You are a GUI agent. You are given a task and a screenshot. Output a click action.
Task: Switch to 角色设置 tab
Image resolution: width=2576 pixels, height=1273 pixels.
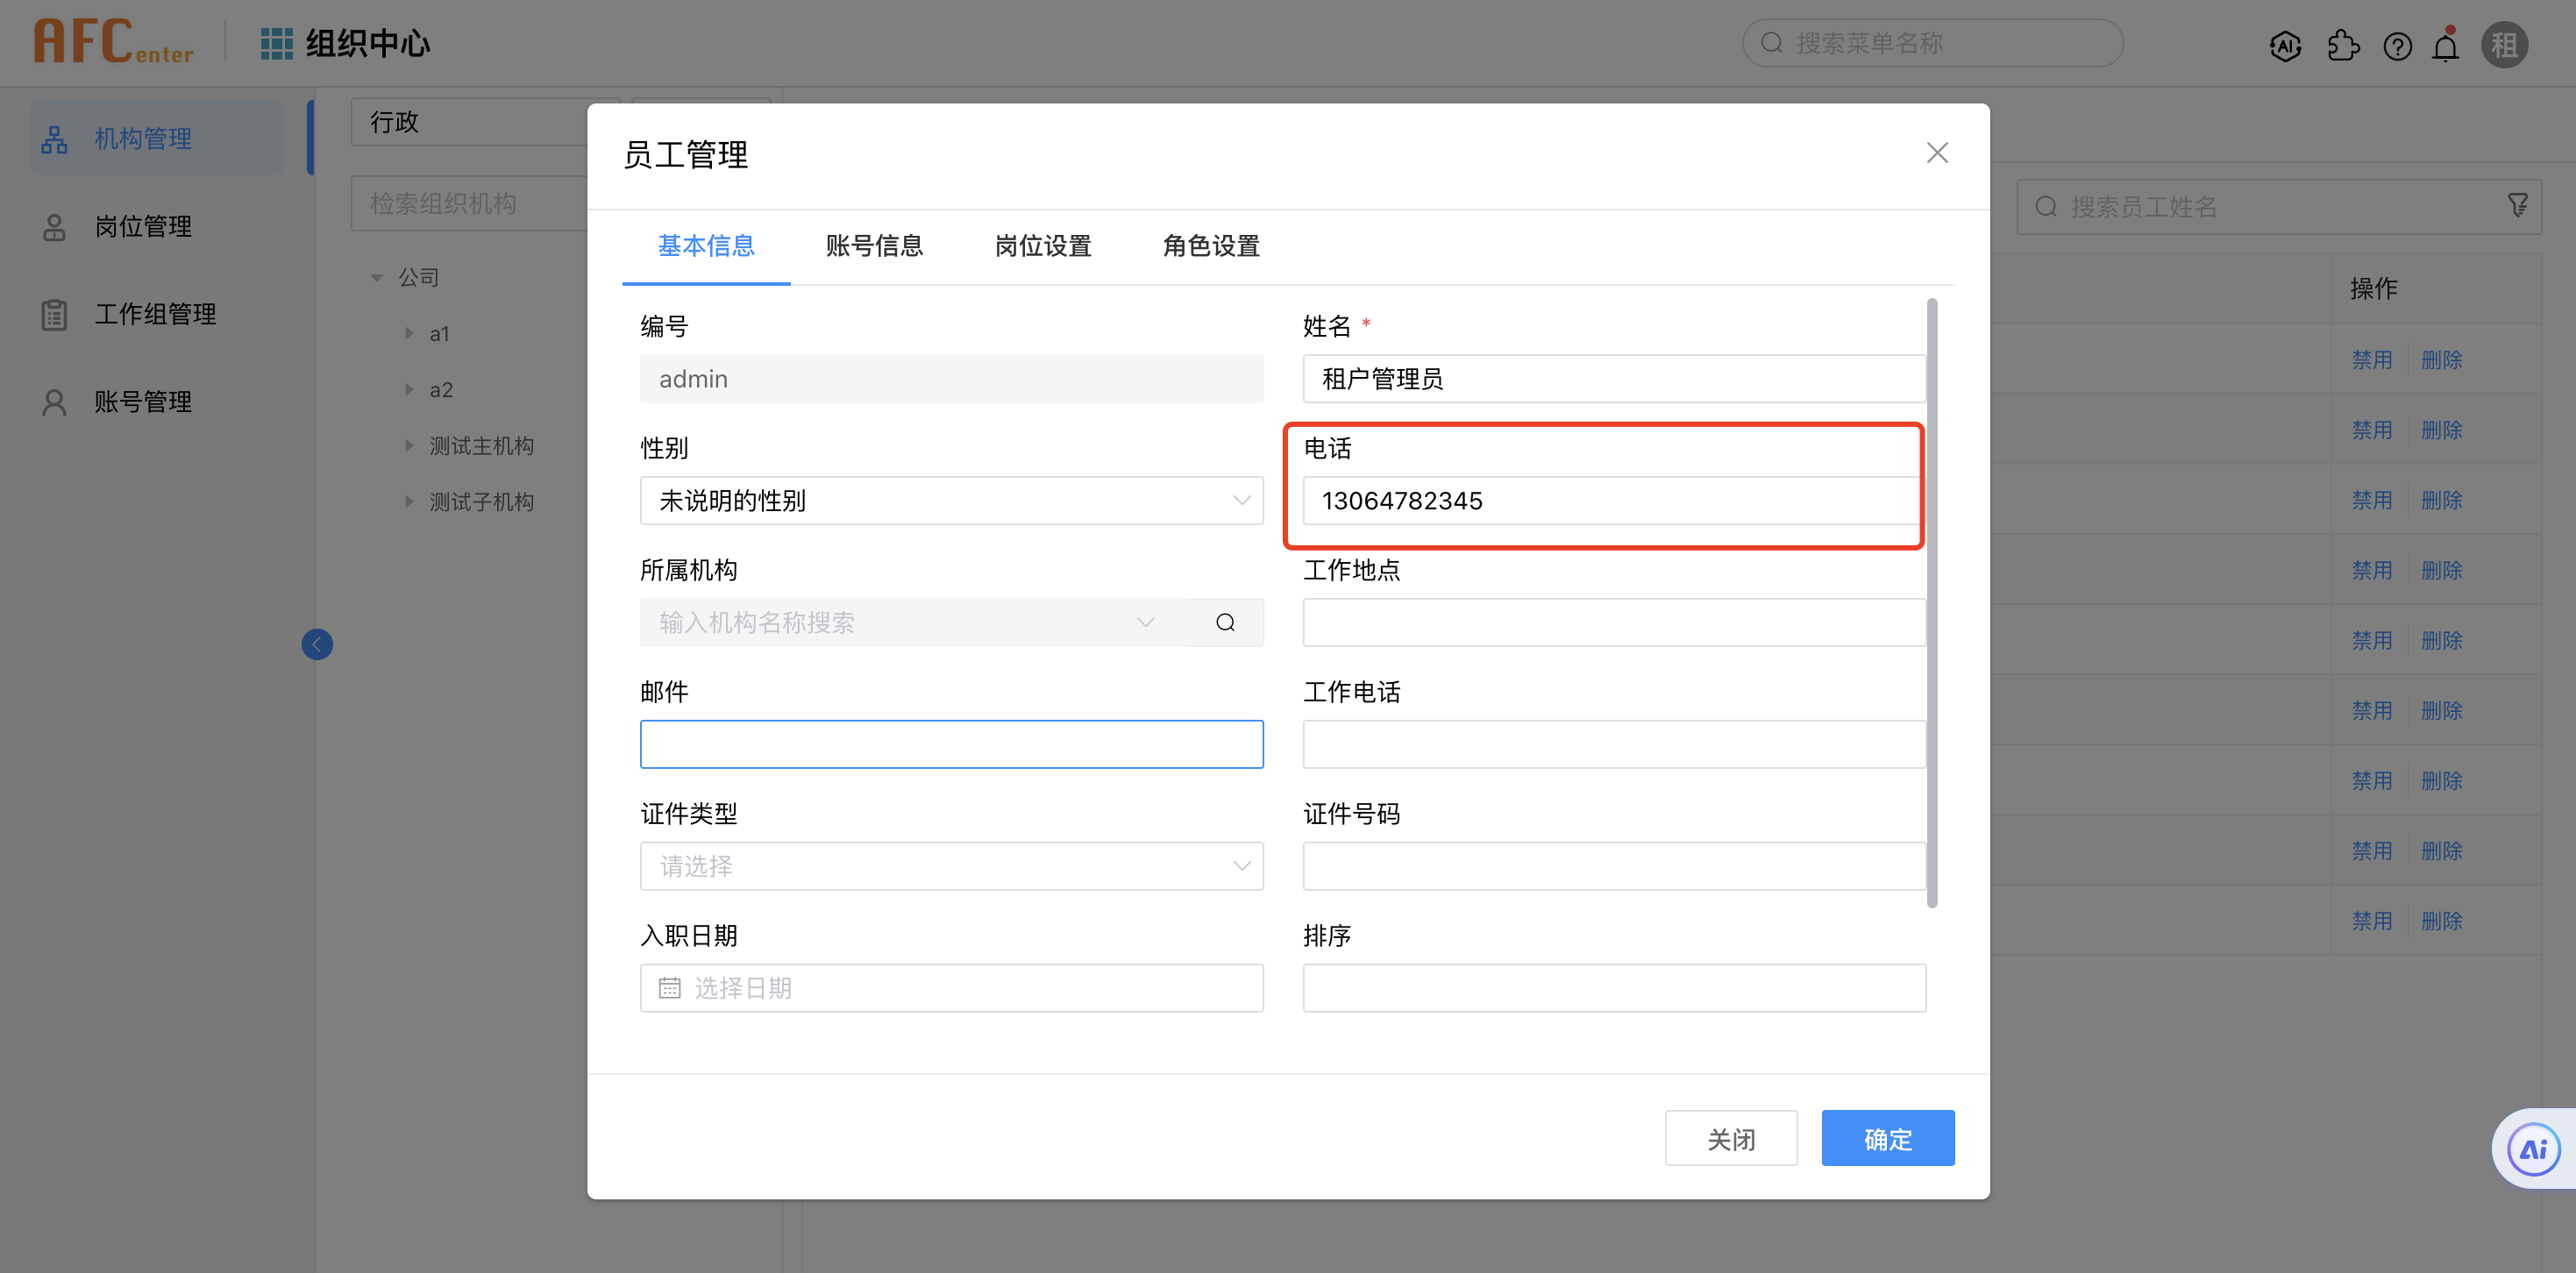(x=1210, y=246)
